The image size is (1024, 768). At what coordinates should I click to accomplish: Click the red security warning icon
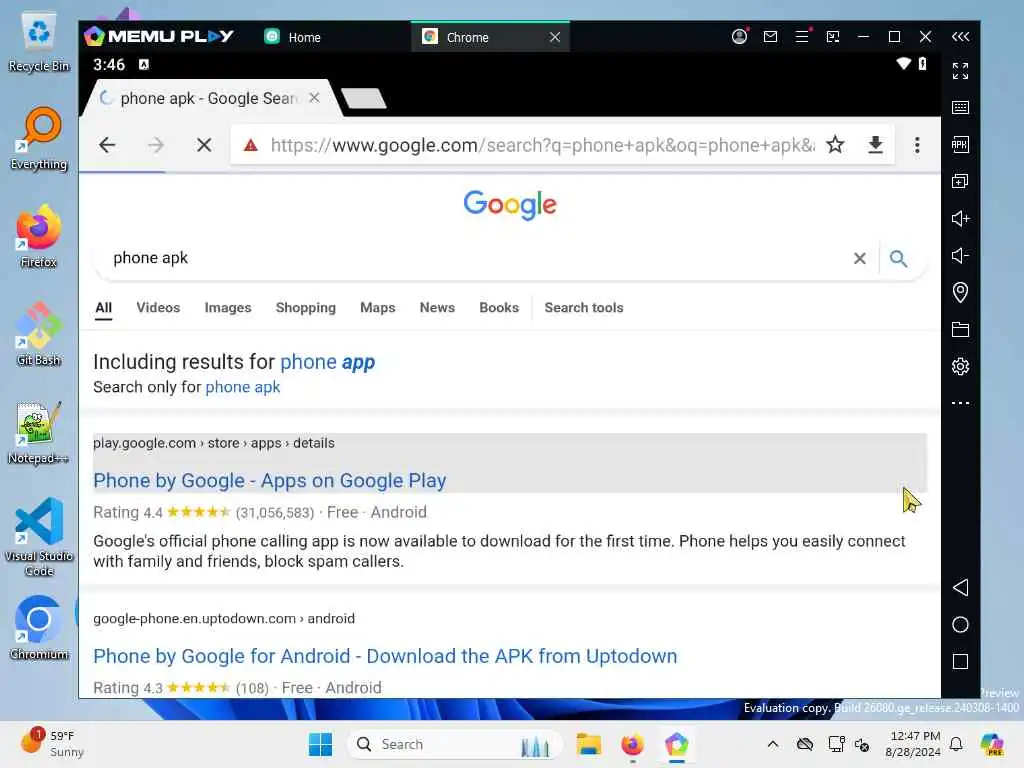(x=251, y=145)
